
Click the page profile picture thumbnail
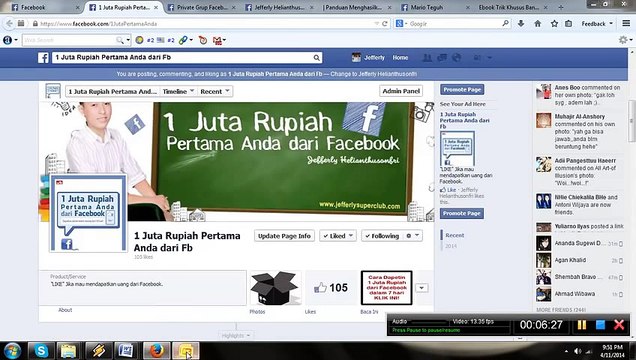[88, 213]
